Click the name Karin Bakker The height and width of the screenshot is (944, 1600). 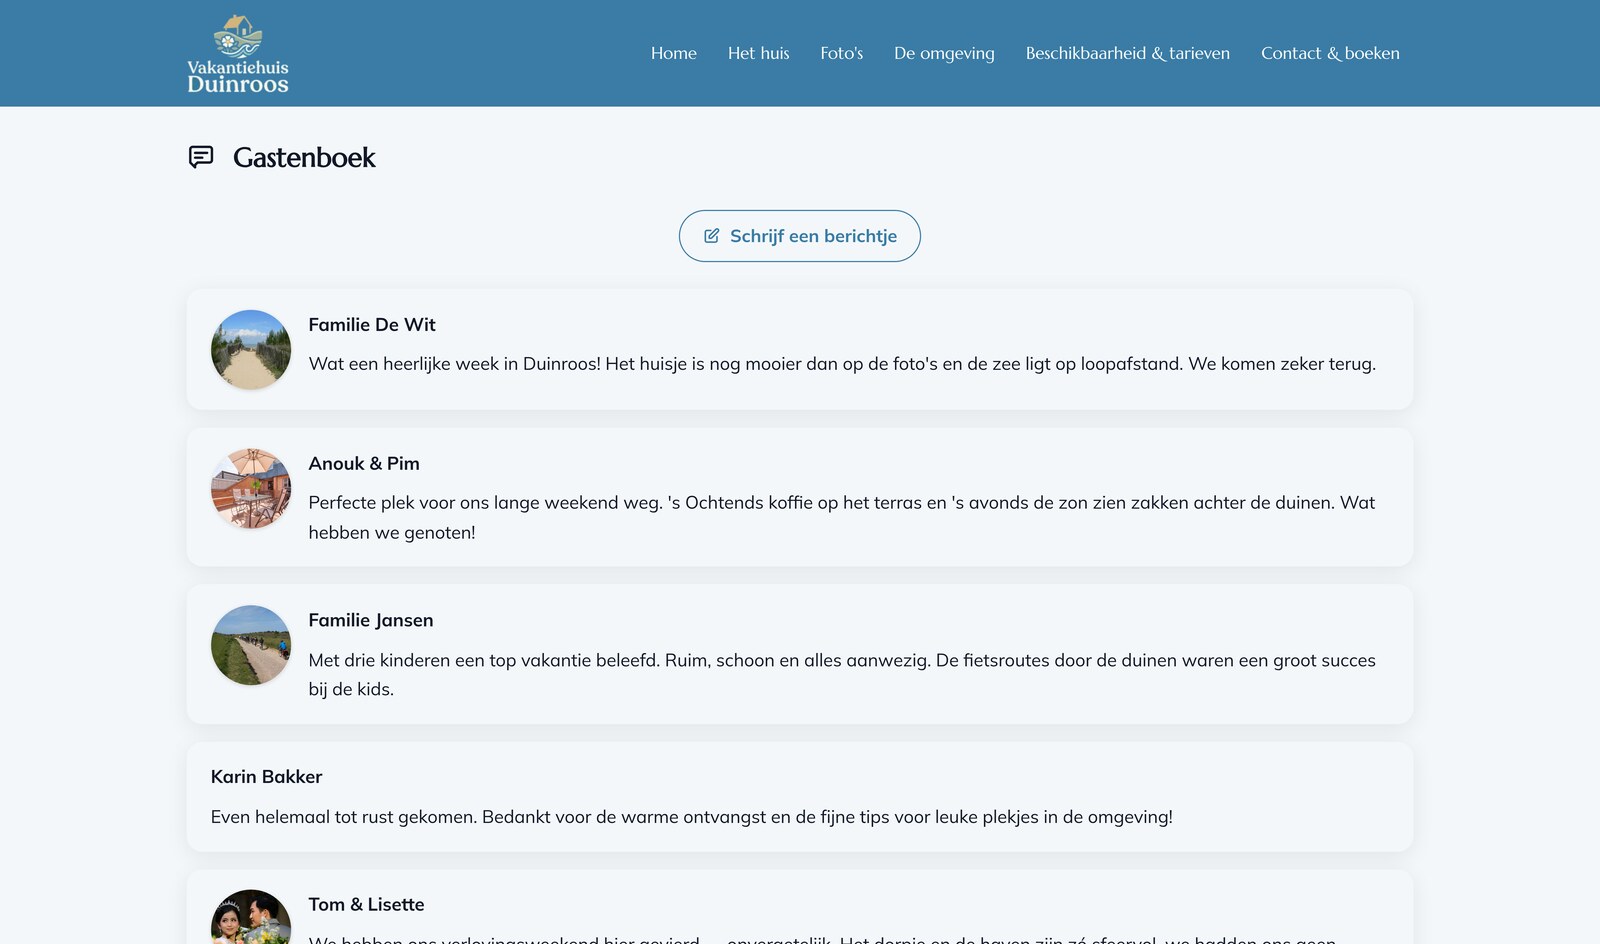[x=266, y=776]
